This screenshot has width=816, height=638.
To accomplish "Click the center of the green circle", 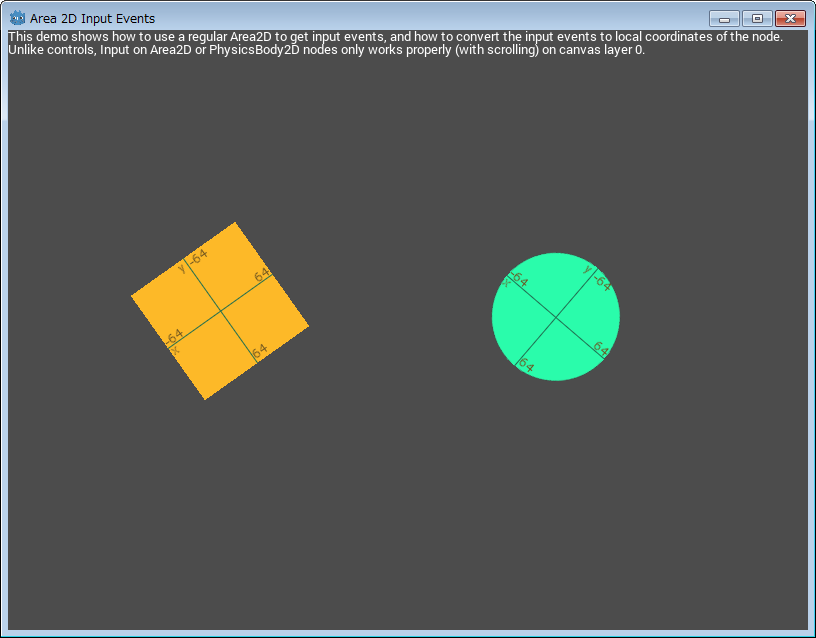I will pos(556,317).
